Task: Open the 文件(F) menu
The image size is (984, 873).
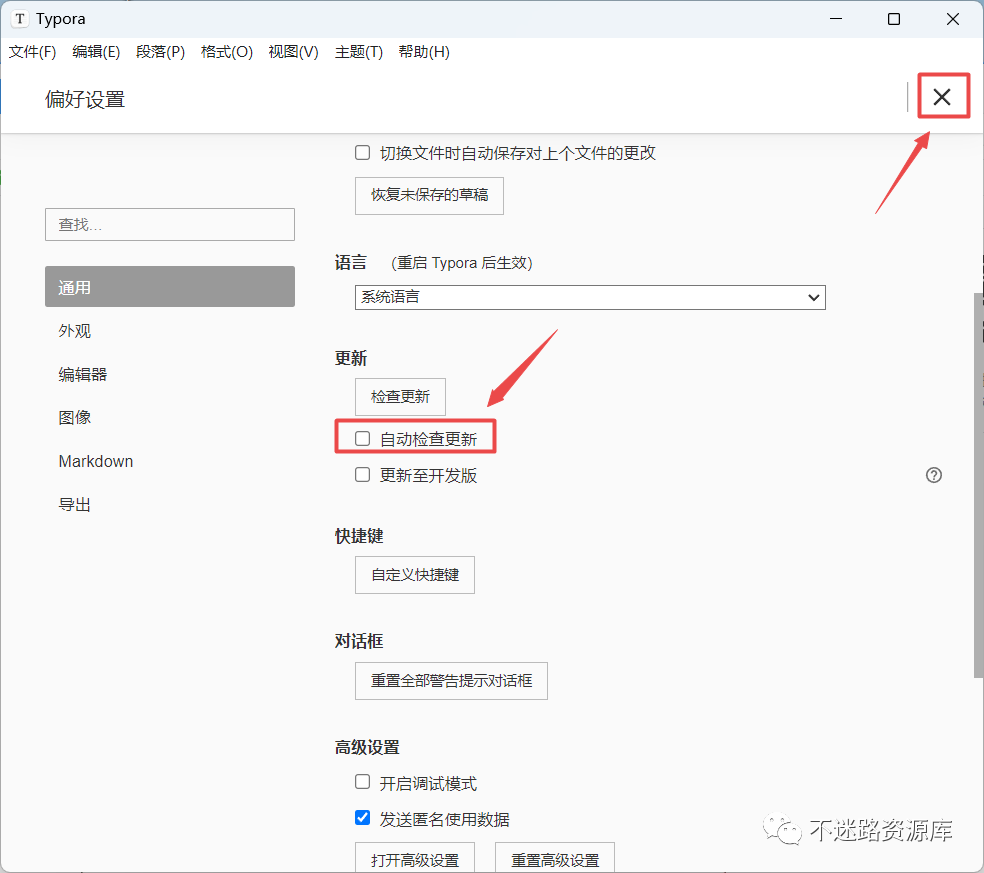Action: coord(32,52)
